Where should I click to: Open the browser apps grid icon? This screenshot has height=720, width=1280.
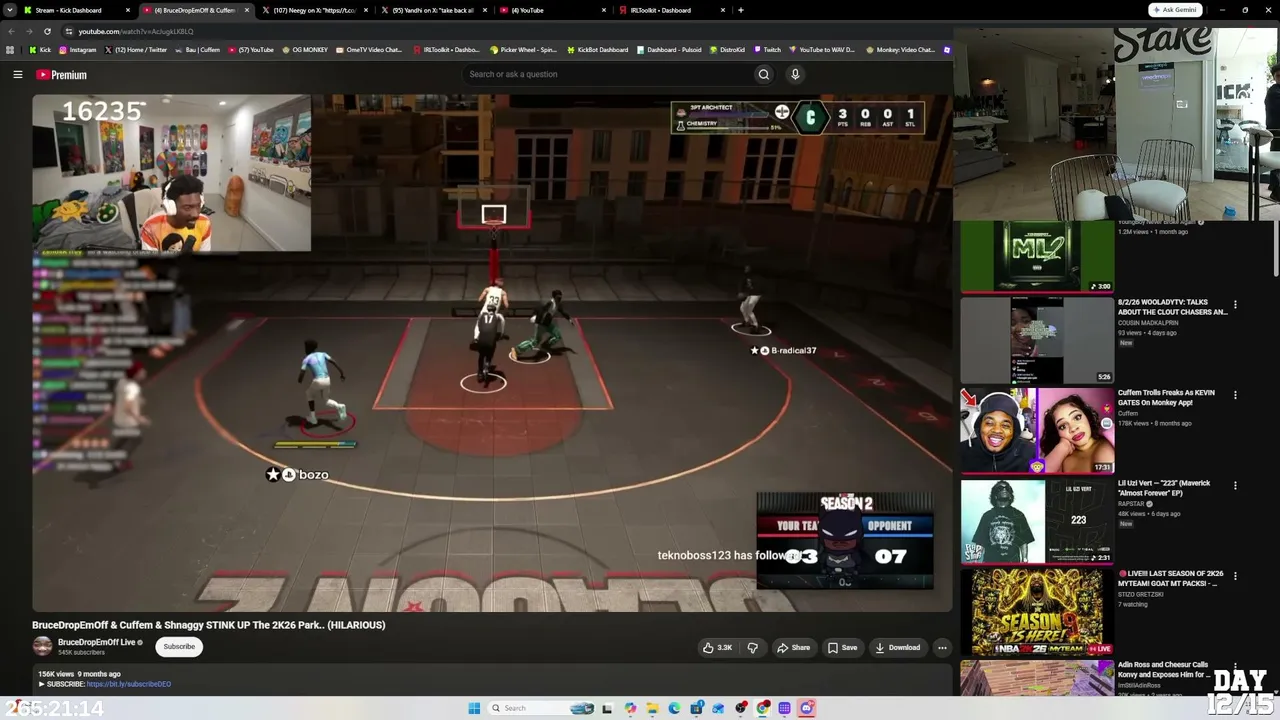click(x=10, y=49)
